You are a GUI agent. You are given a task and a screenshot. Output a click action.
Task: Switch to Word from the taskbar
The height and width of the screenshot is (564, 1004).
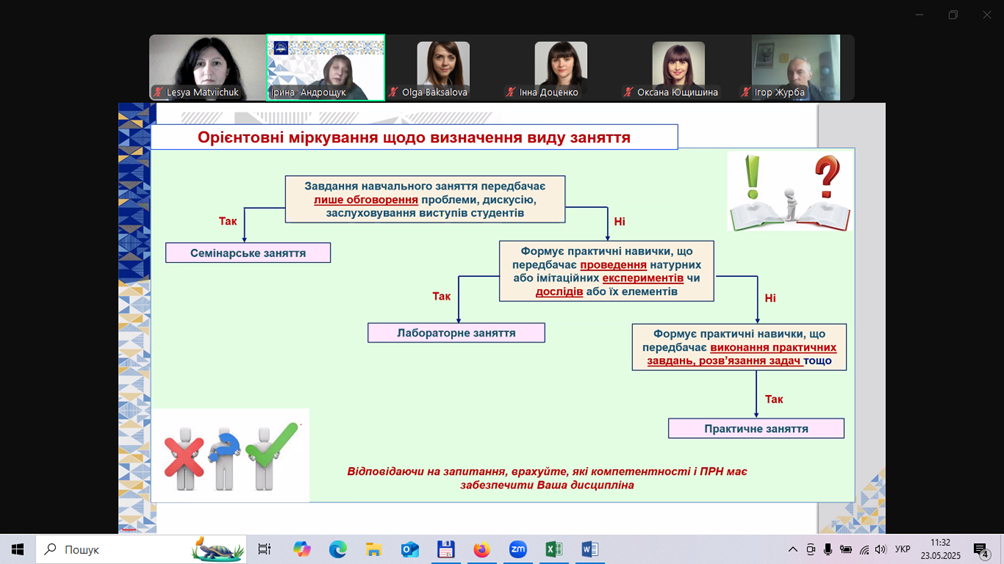[590, 549]
